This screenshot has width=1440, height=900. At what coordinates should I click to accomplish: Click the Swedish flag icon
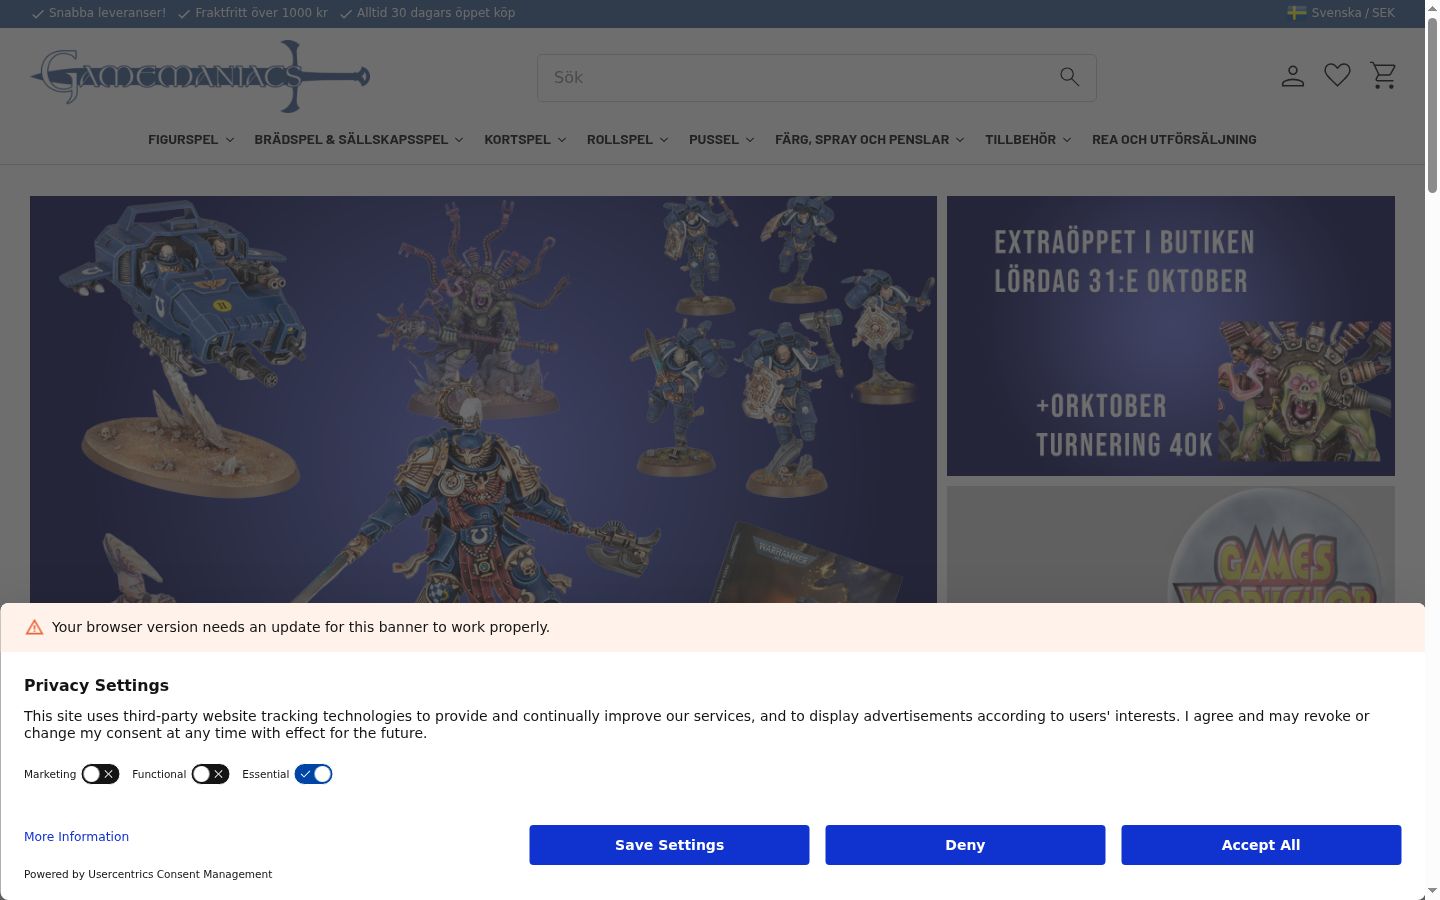[1297, 13]
